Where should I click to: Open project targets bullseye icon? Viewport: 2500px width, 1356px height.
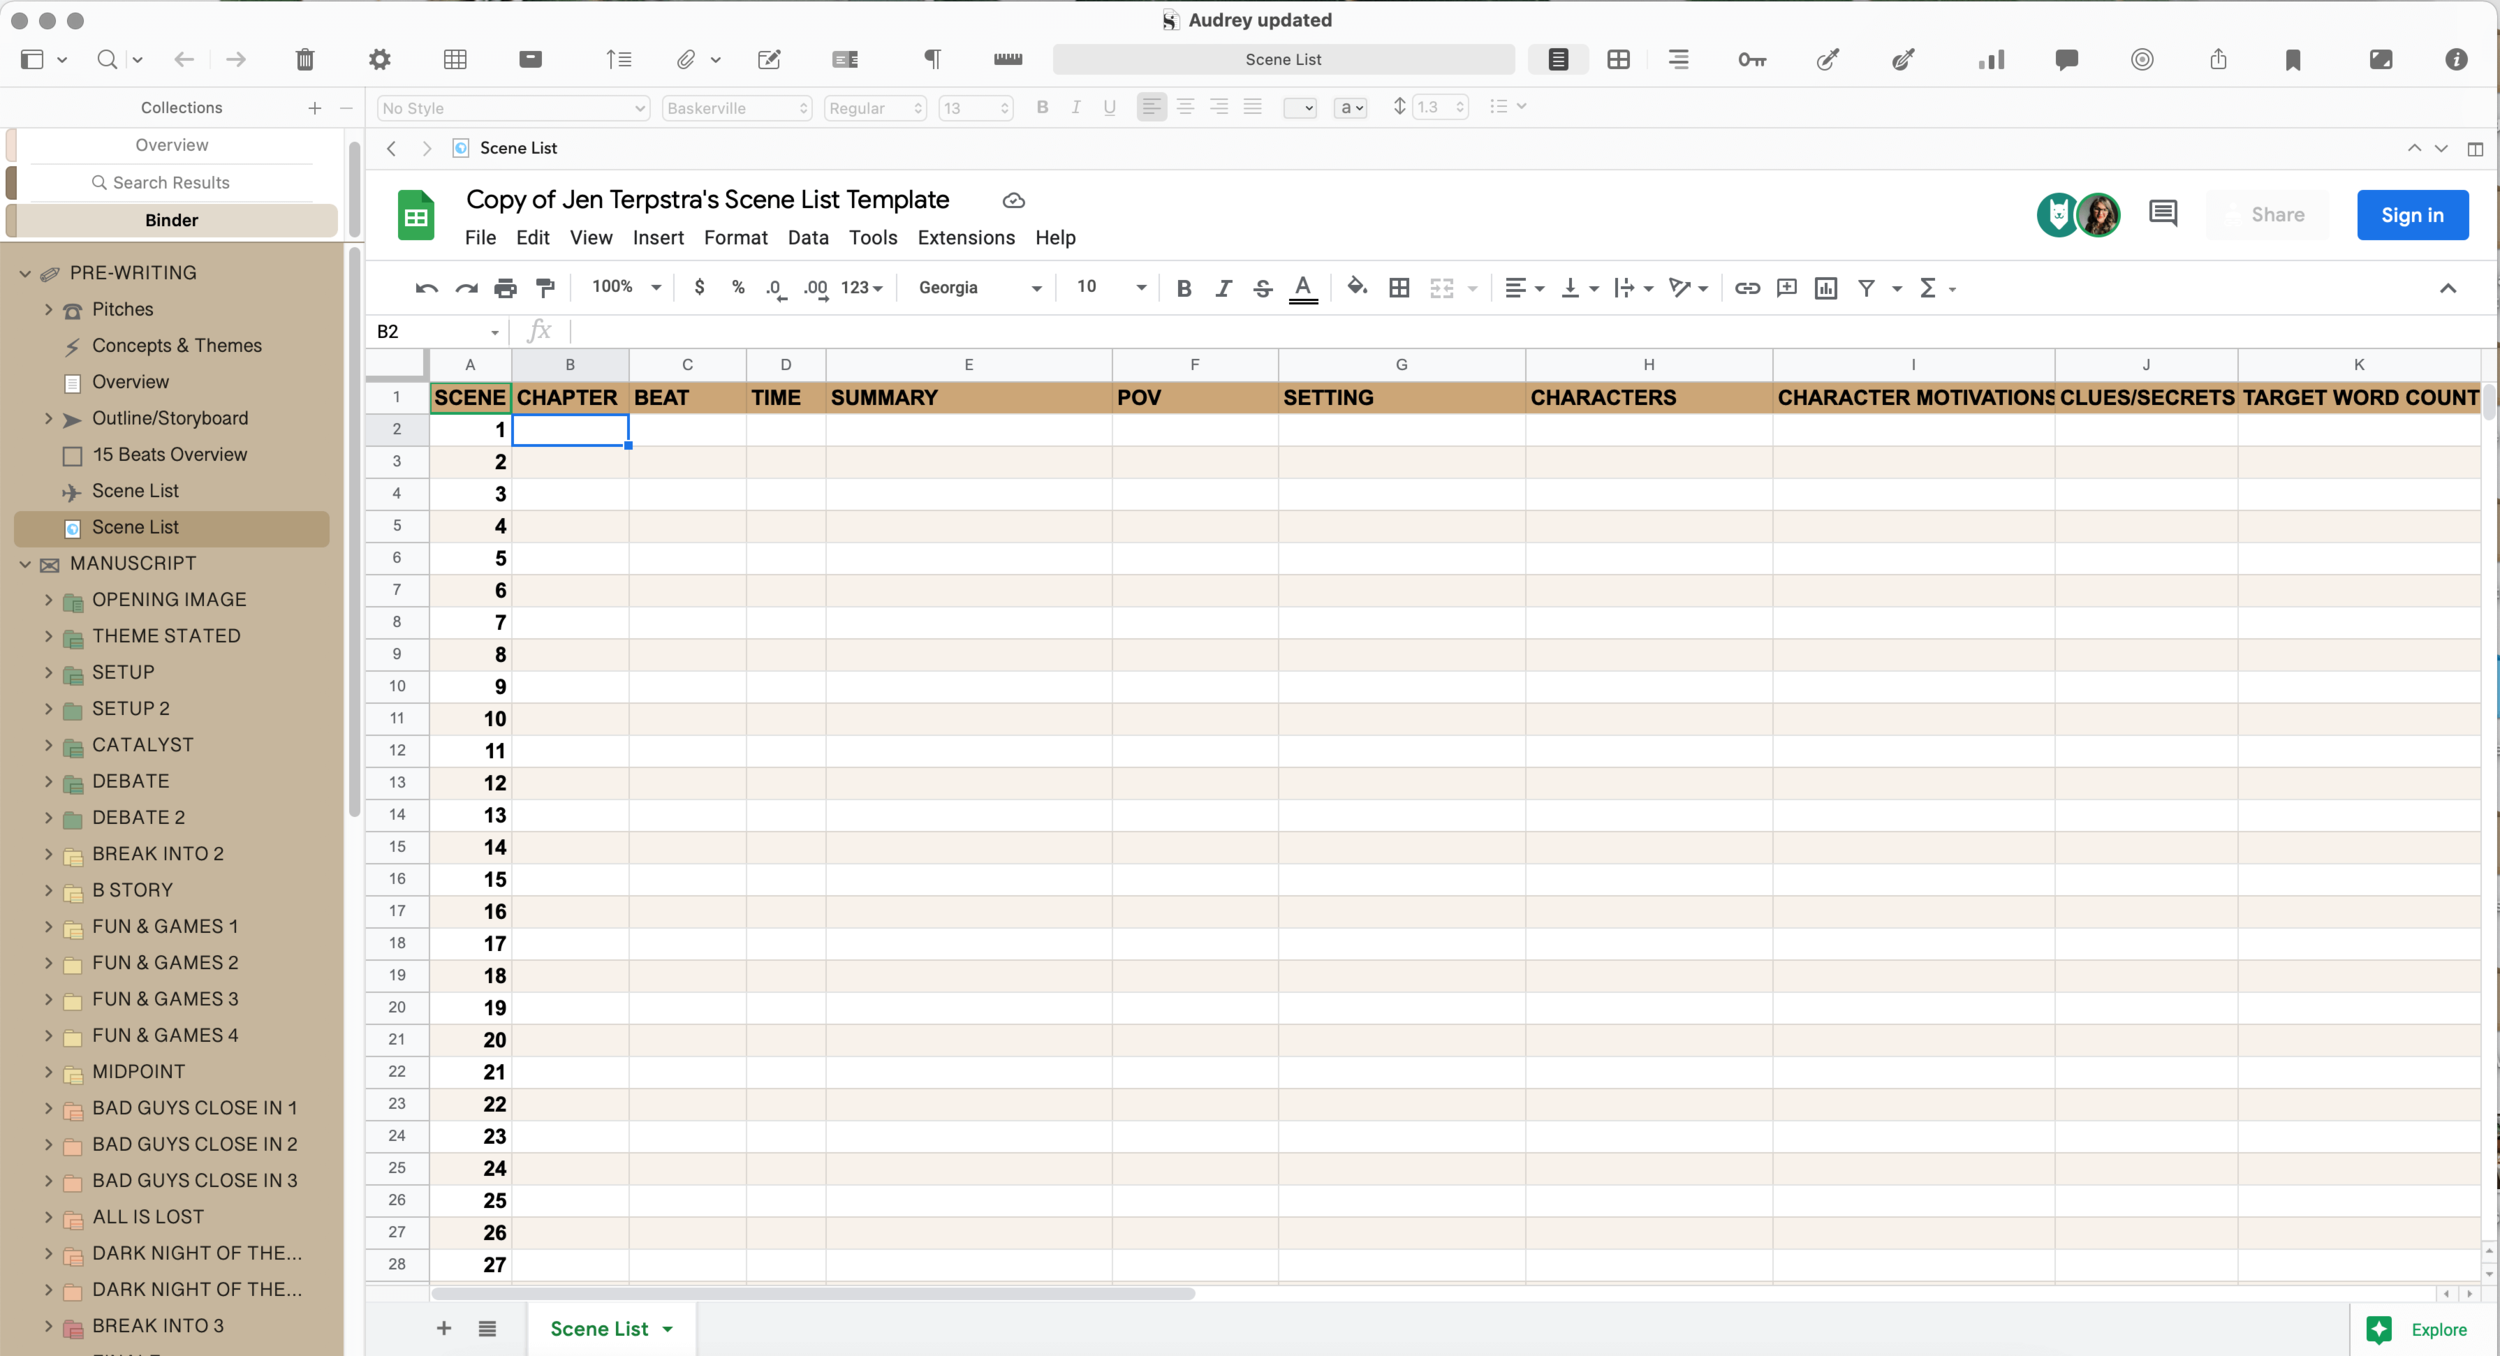(2142, 60)
